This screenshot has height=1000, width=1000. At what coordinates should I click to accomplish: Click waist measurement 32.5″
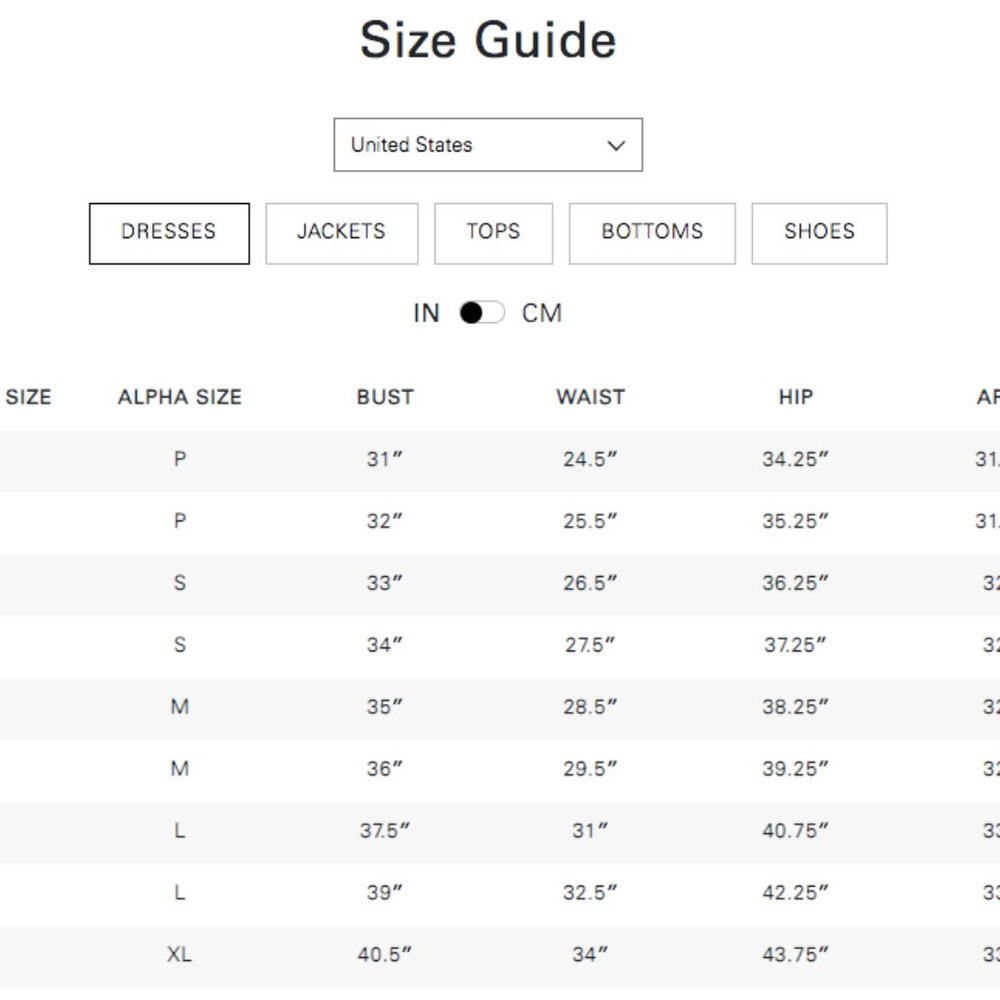click(590, 892)
